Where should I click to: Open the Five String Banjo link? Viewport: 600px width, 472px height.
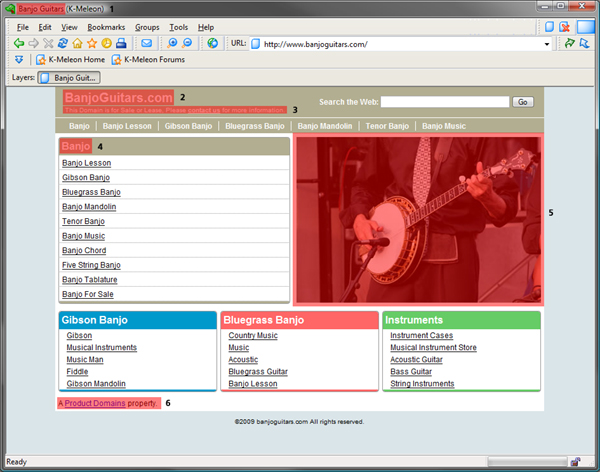point(91,265)
